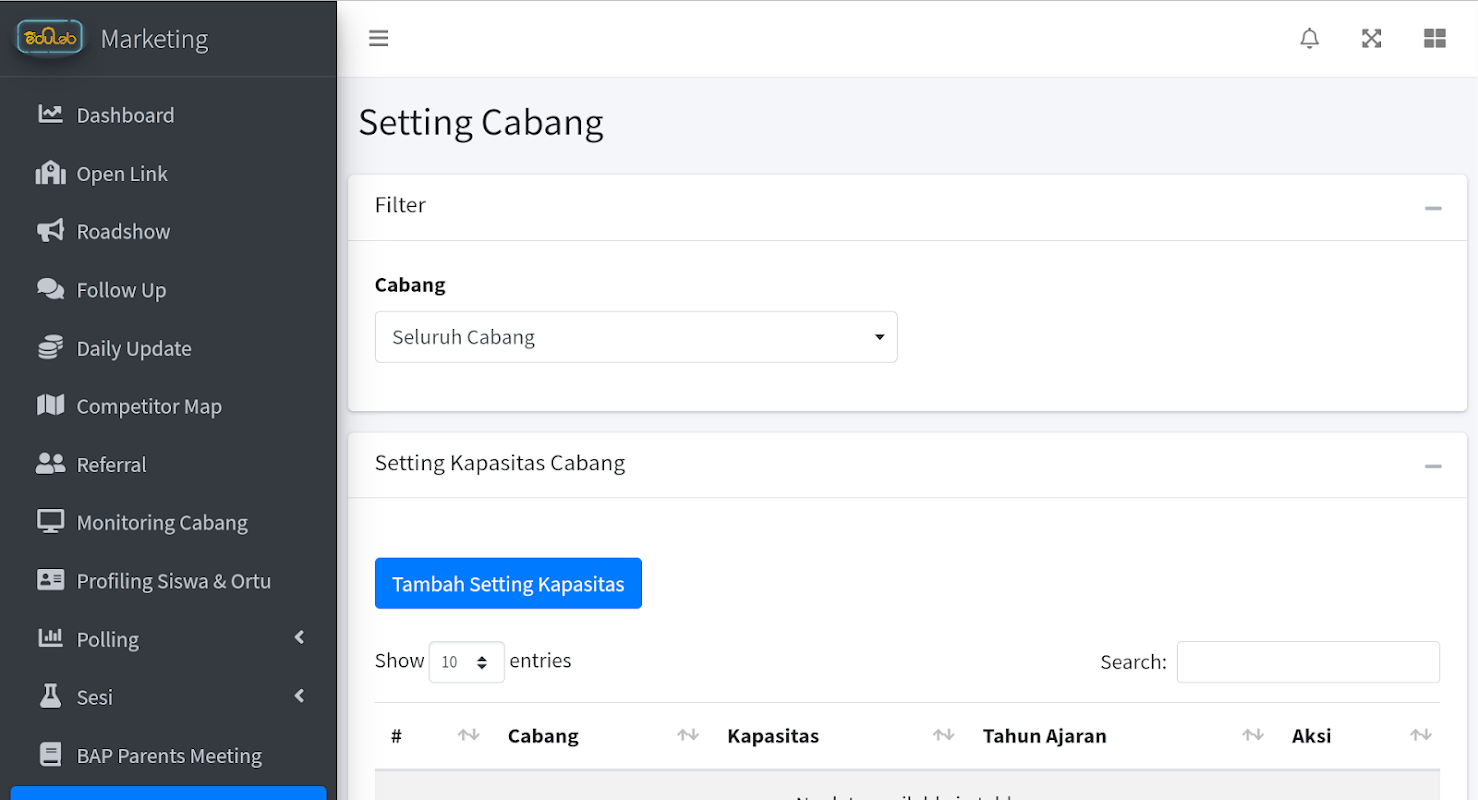Click the Daily Update coins icon
This screenshot has height=800, width=1478.
[x=50, y=348]
